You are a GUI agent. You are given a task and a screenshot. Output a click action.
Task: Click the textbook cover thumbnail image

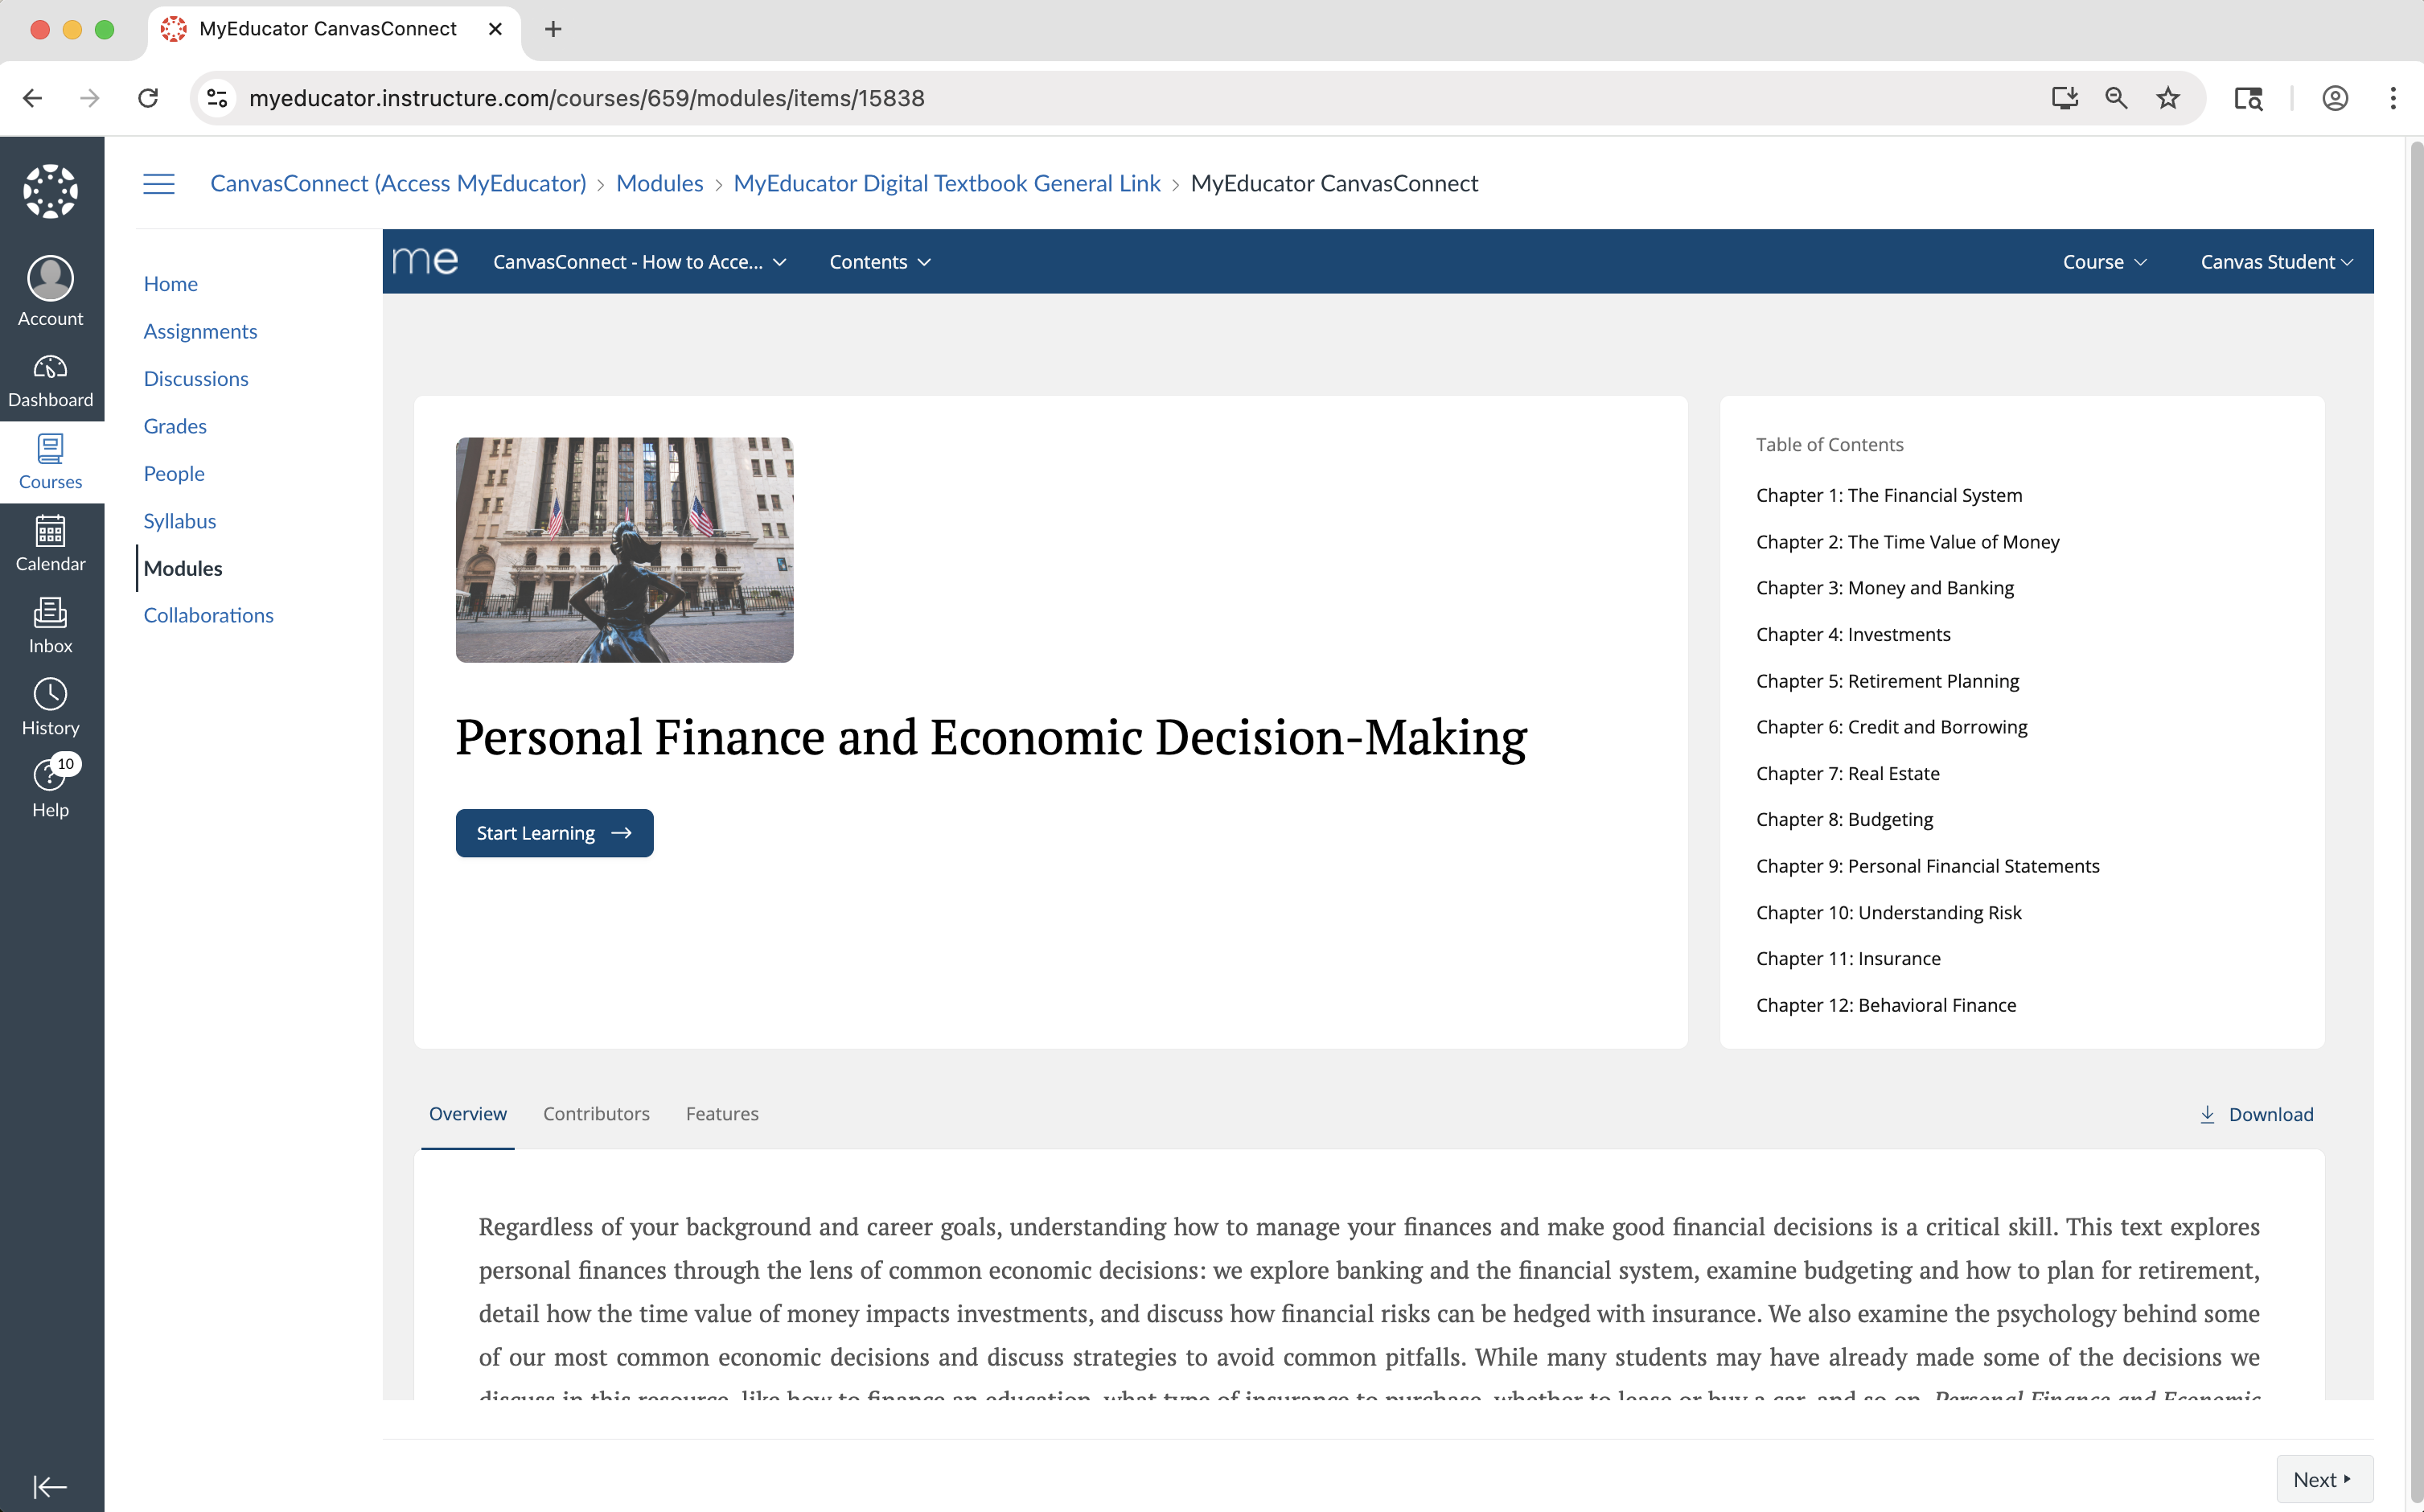click(x=624, y=550)
